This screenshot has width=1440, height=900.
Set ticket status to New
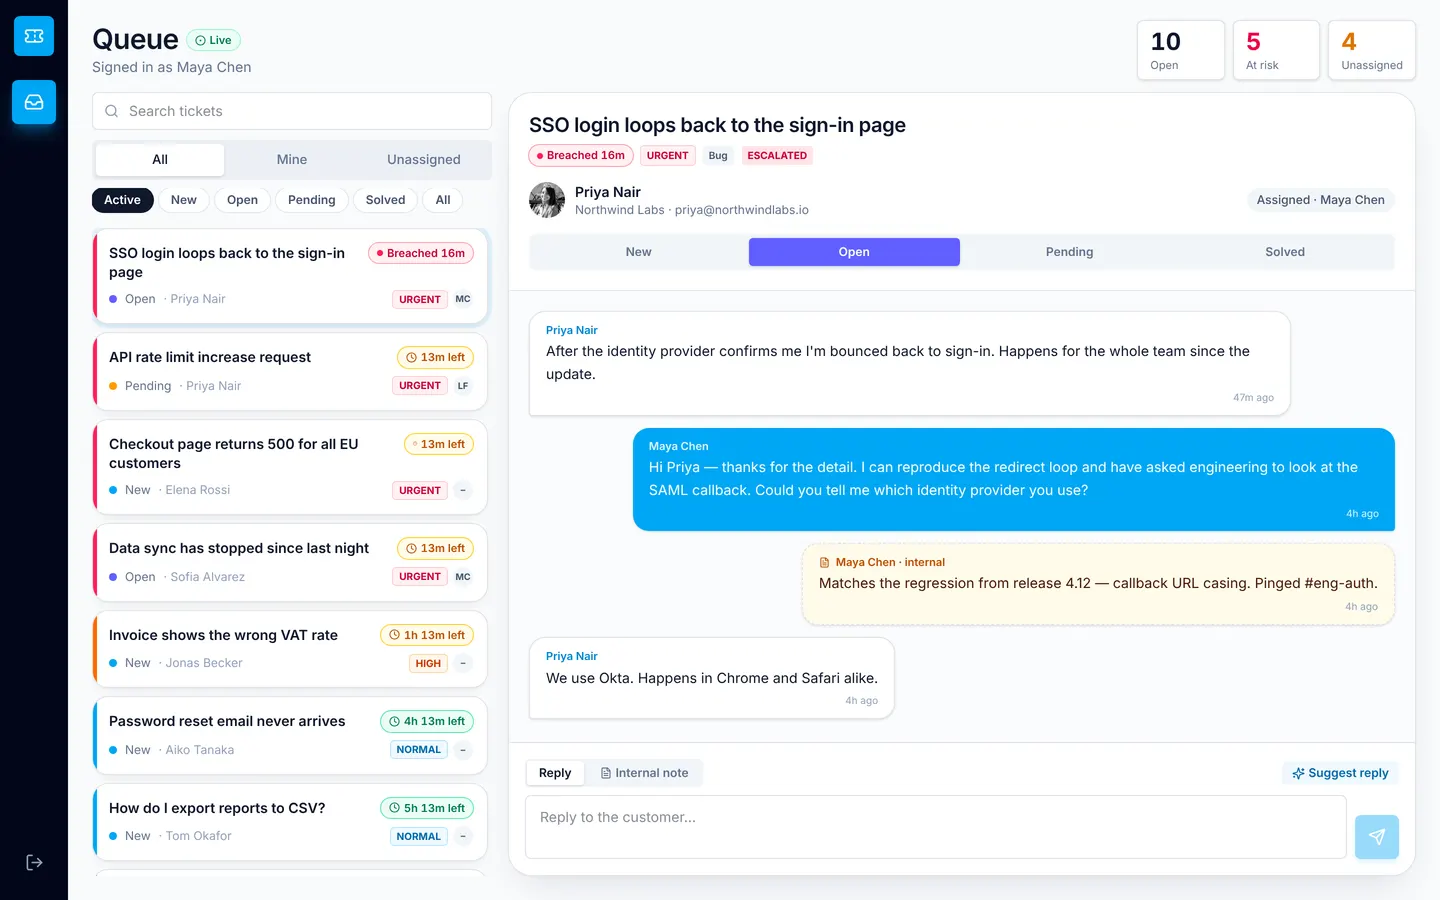click(638, 252)
